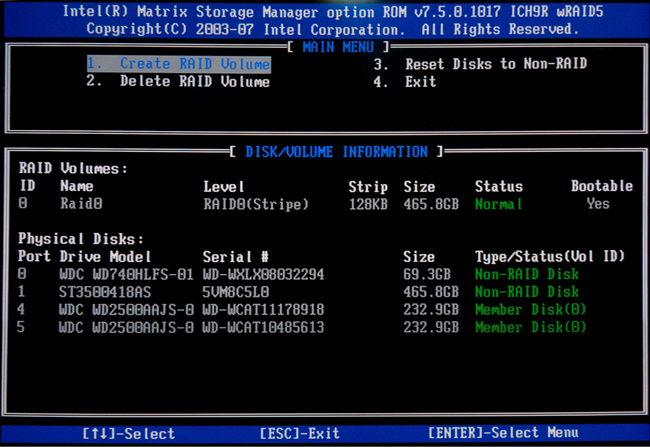The height and width of the screenshot is (447, 650).
Task: Click Non-RAID Disk status for port 1
Action: [527, 292]
